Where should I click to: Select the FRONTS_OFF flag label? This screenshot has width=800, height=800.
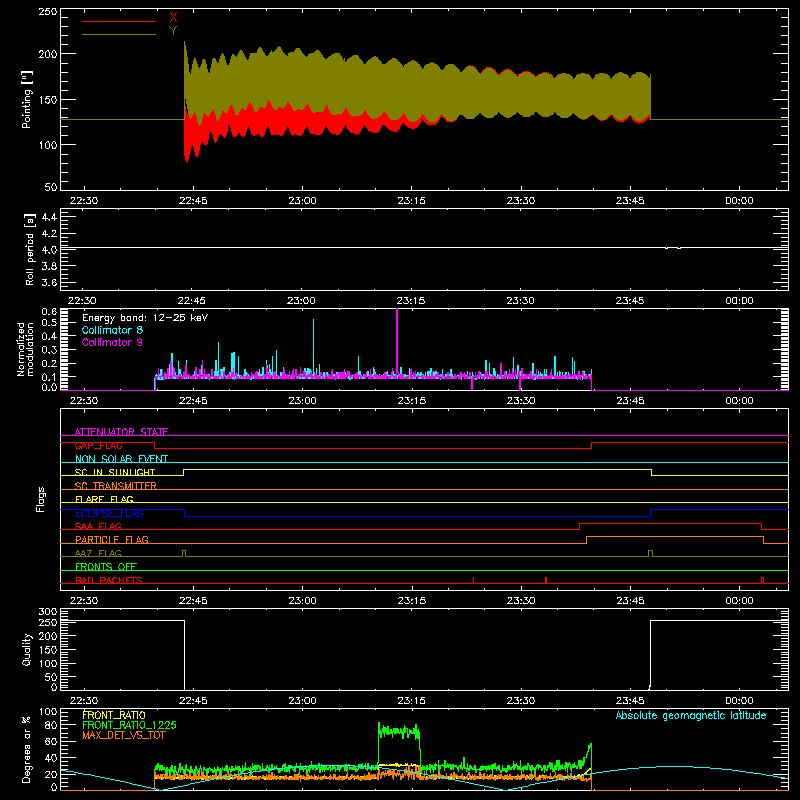click(x=106, y=566)
